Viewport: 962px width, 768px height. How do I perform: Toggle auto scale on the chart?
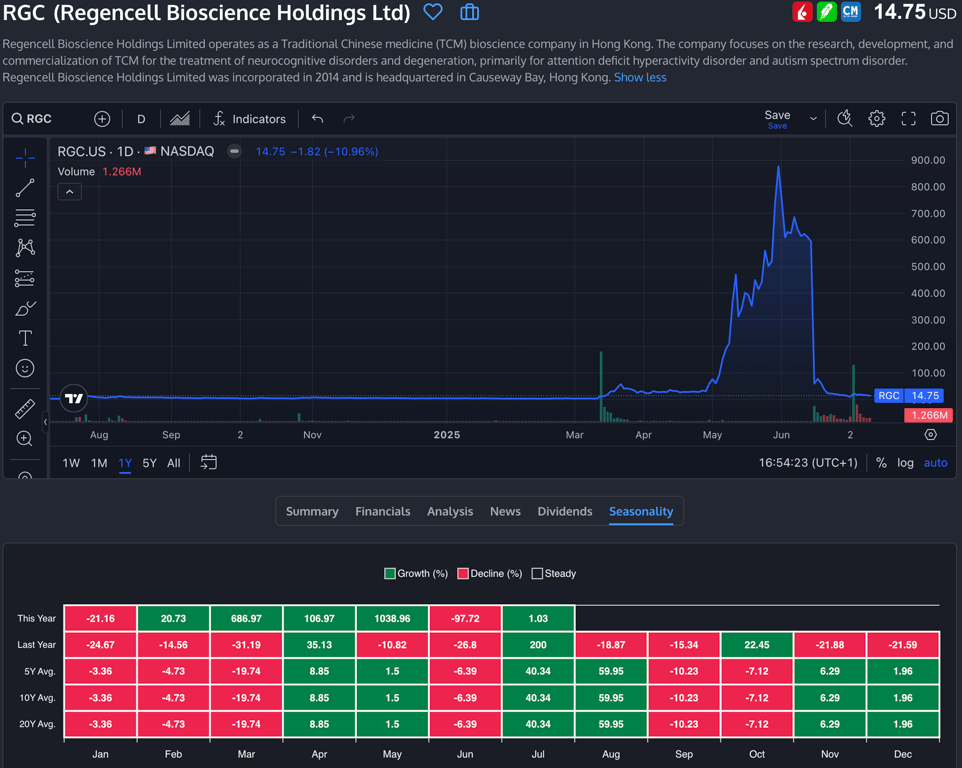[935, 463]
